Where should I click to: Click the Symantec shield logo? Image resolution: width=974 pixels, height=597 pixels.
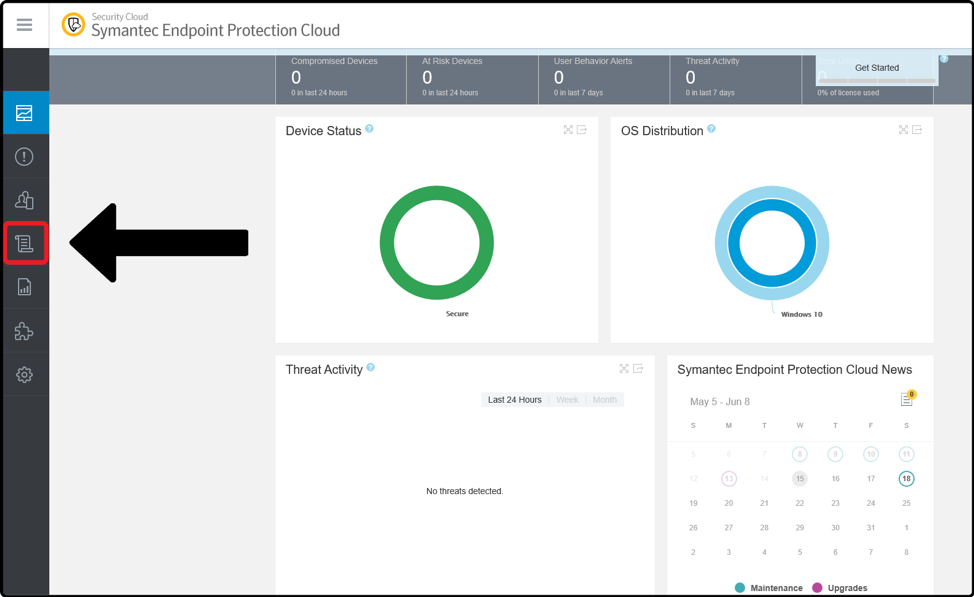pyautogui.click(x=73, y=25)
